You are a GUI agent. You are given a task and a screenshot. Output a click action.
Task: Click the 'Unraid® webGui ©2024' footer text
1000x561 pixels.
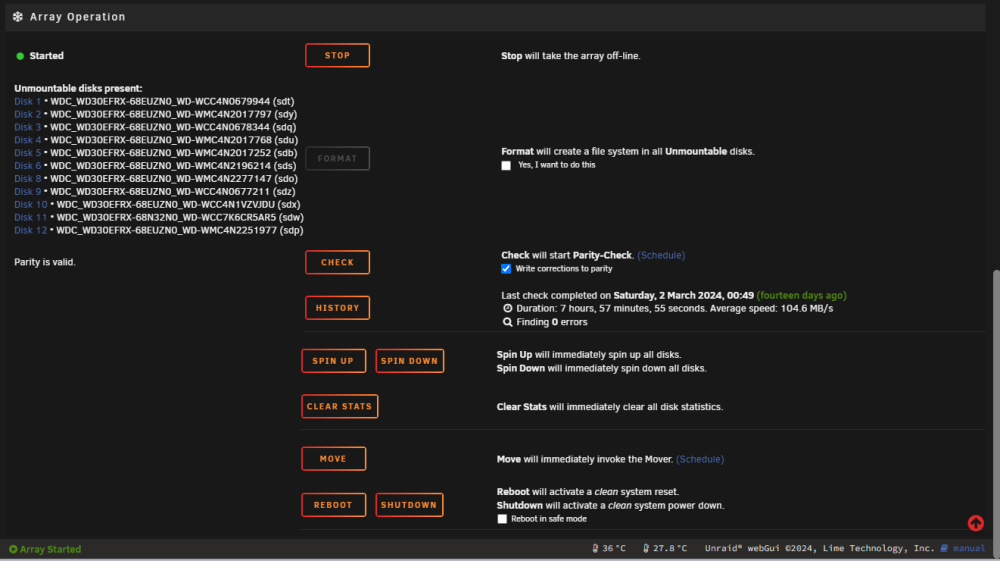pyautogui.click(x=762, y=548)
